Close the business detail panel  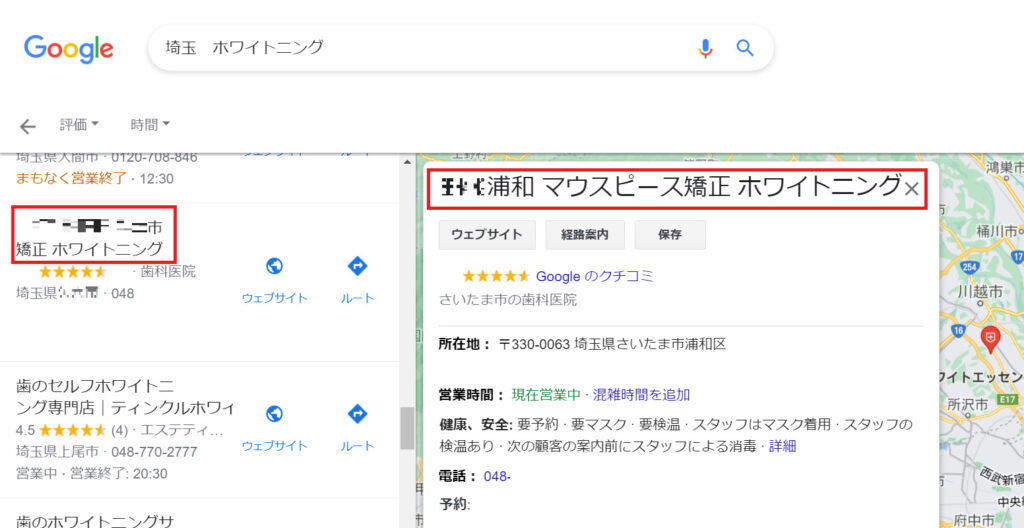point(912,190)
